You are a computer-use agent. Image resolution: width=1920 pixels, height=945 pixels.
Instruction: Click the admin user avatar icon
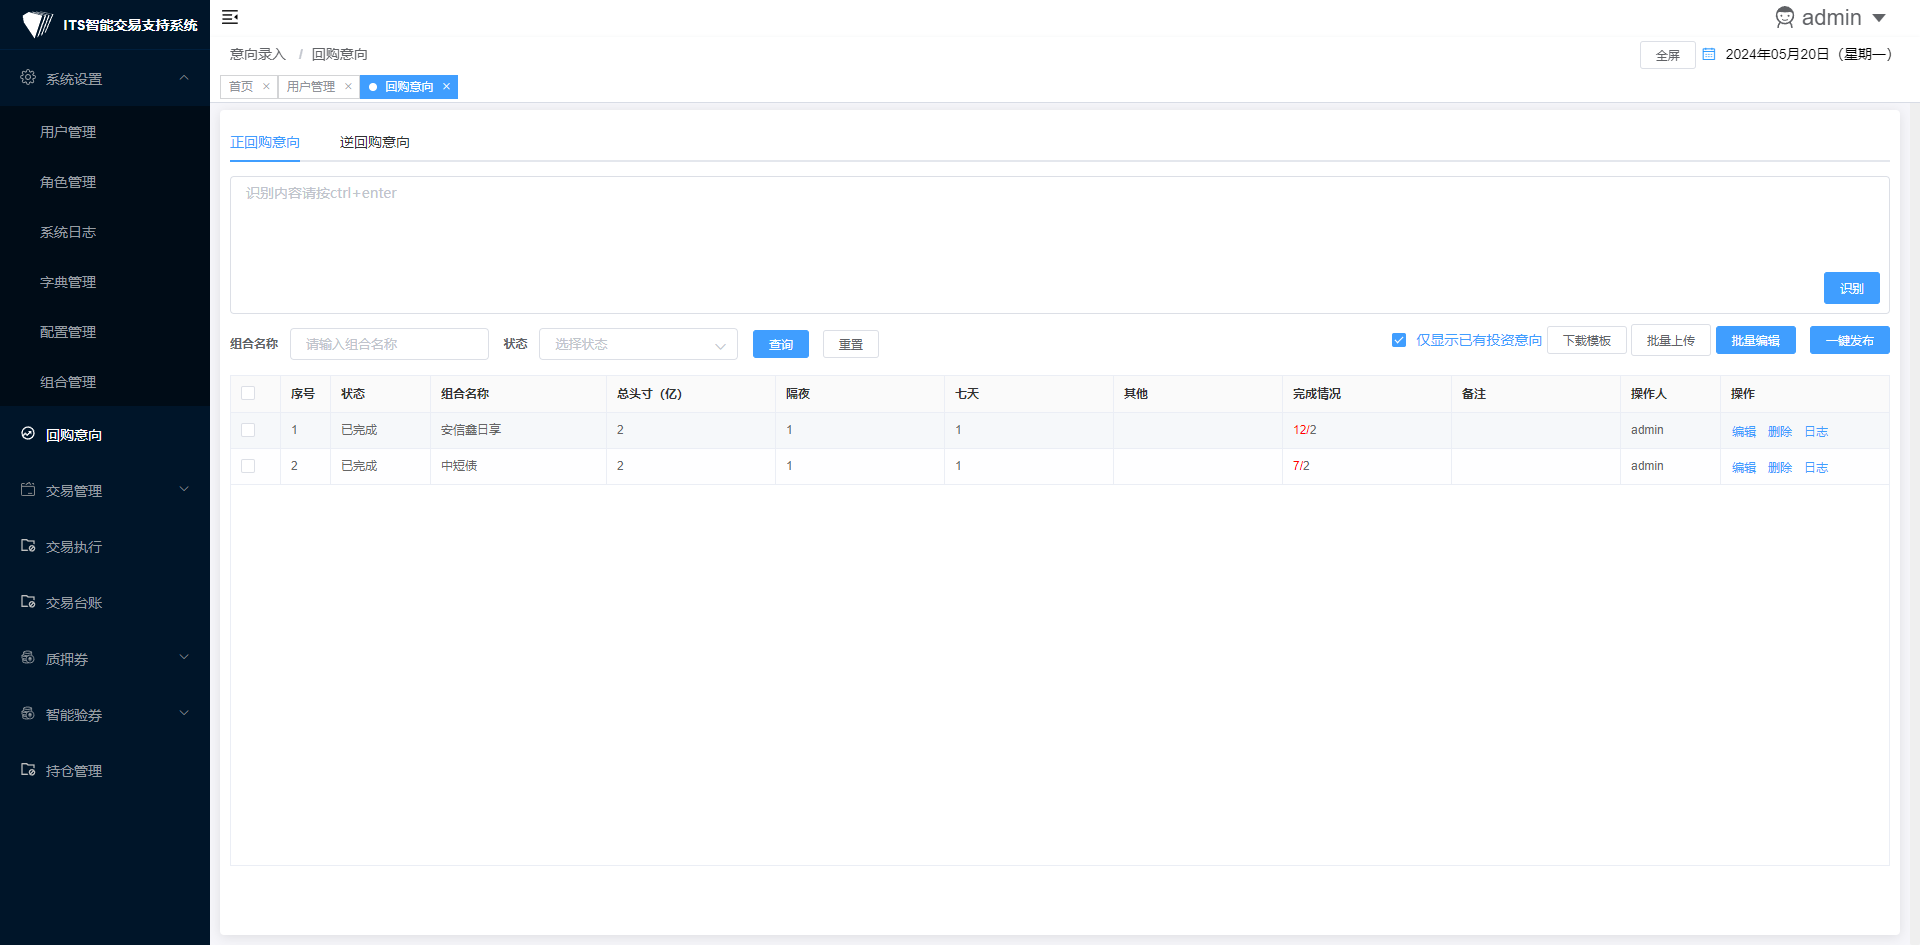click(x=1785, y=18)
